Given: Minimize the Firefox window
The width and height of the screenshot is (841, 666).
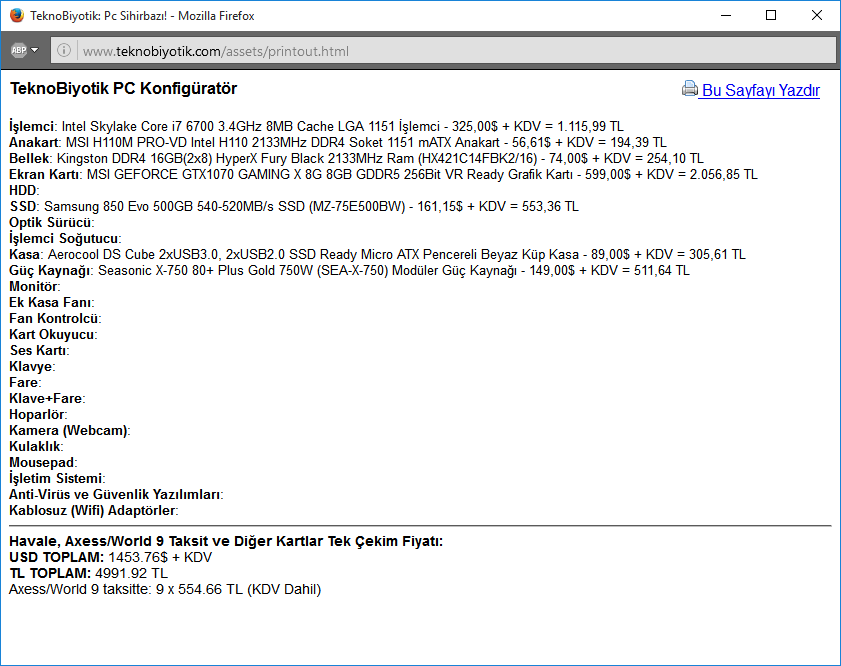Looking at the screenshot, I should click(726, 16).
